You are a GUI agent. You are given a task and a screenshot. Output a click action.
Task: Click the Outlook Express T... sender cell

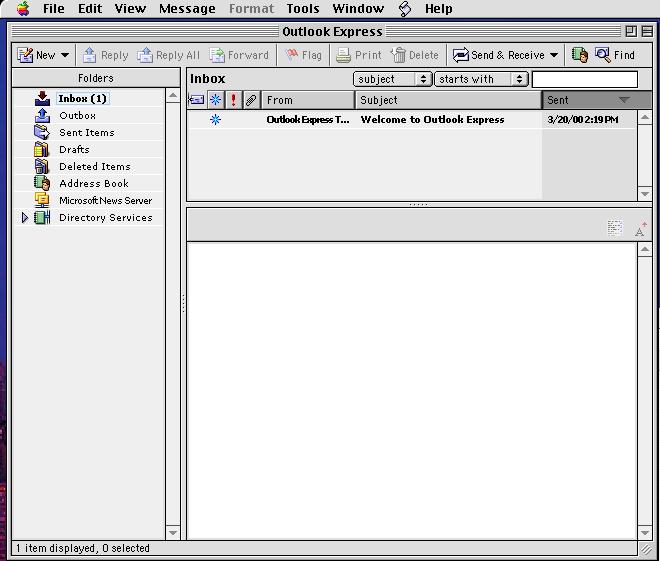coord(308,120)
